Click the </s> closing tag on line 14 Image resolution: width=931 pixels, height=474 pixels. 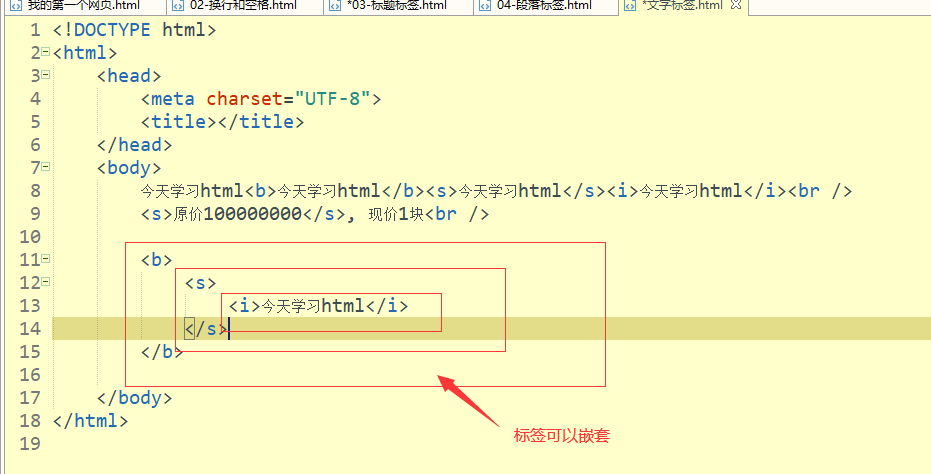(206, 328)
